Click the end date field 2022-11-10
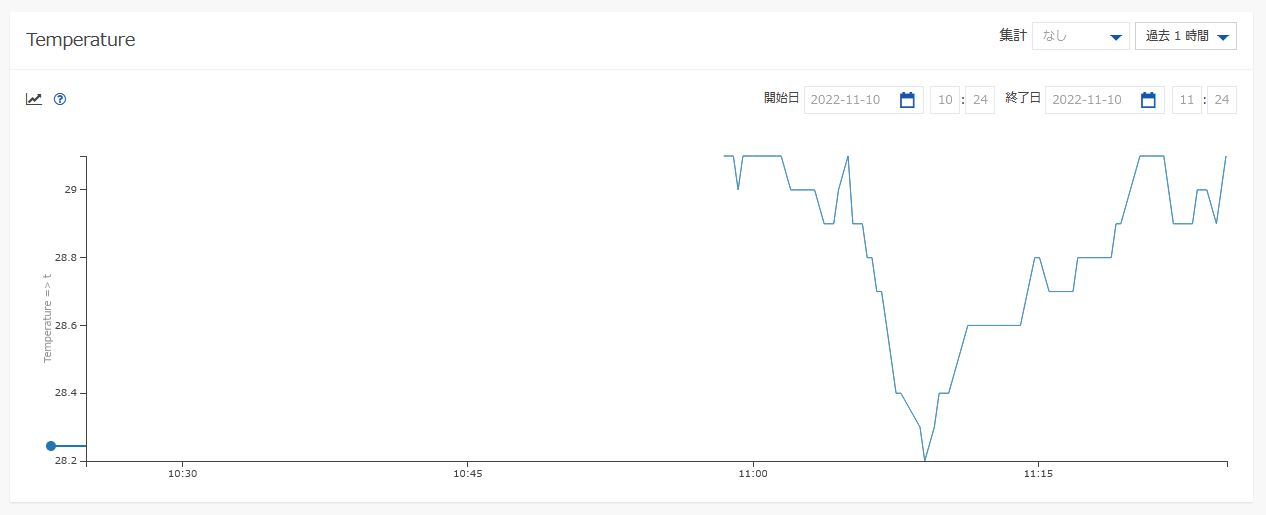The height and width of the screenshot is (515, 1266). 1092,100
